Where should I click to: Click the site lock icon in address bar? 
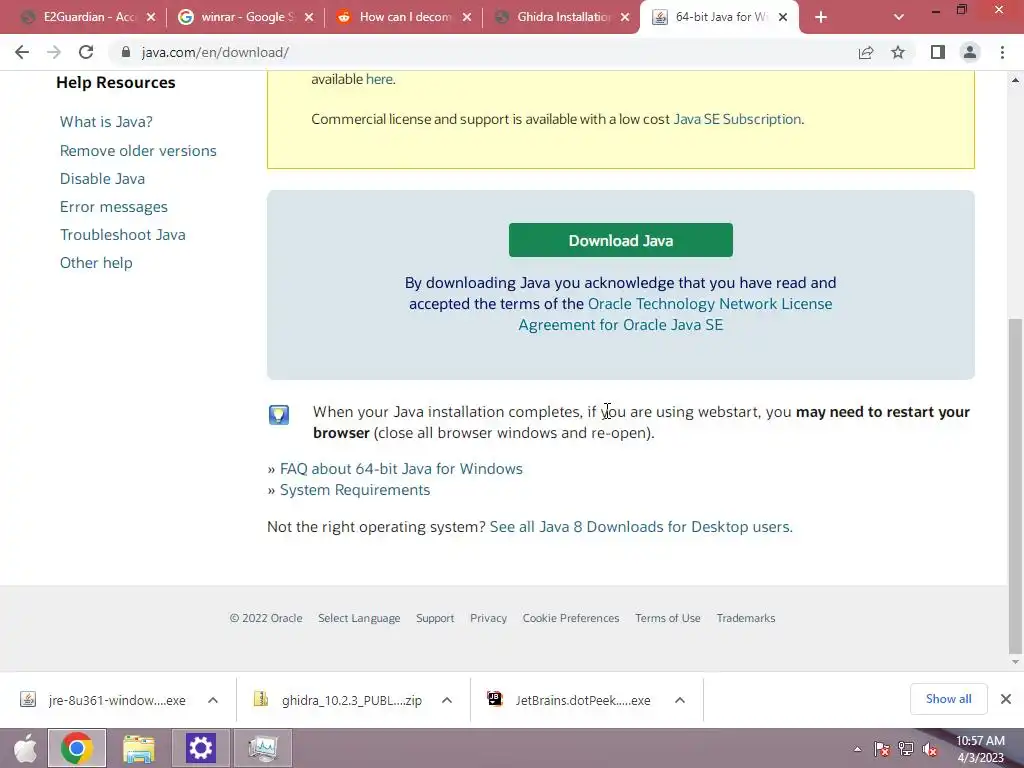coord(126,52)
